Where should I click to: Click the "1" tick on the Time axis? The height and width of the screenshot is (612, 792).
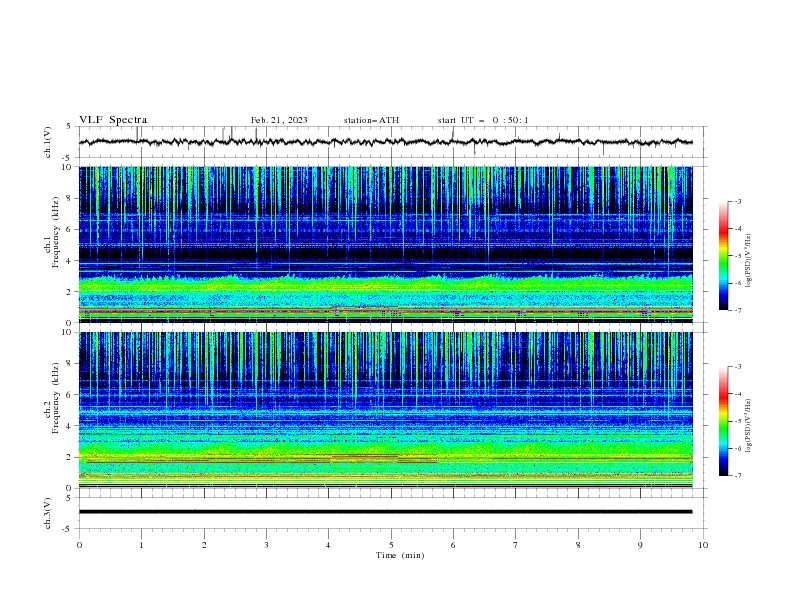click(141, 545)
